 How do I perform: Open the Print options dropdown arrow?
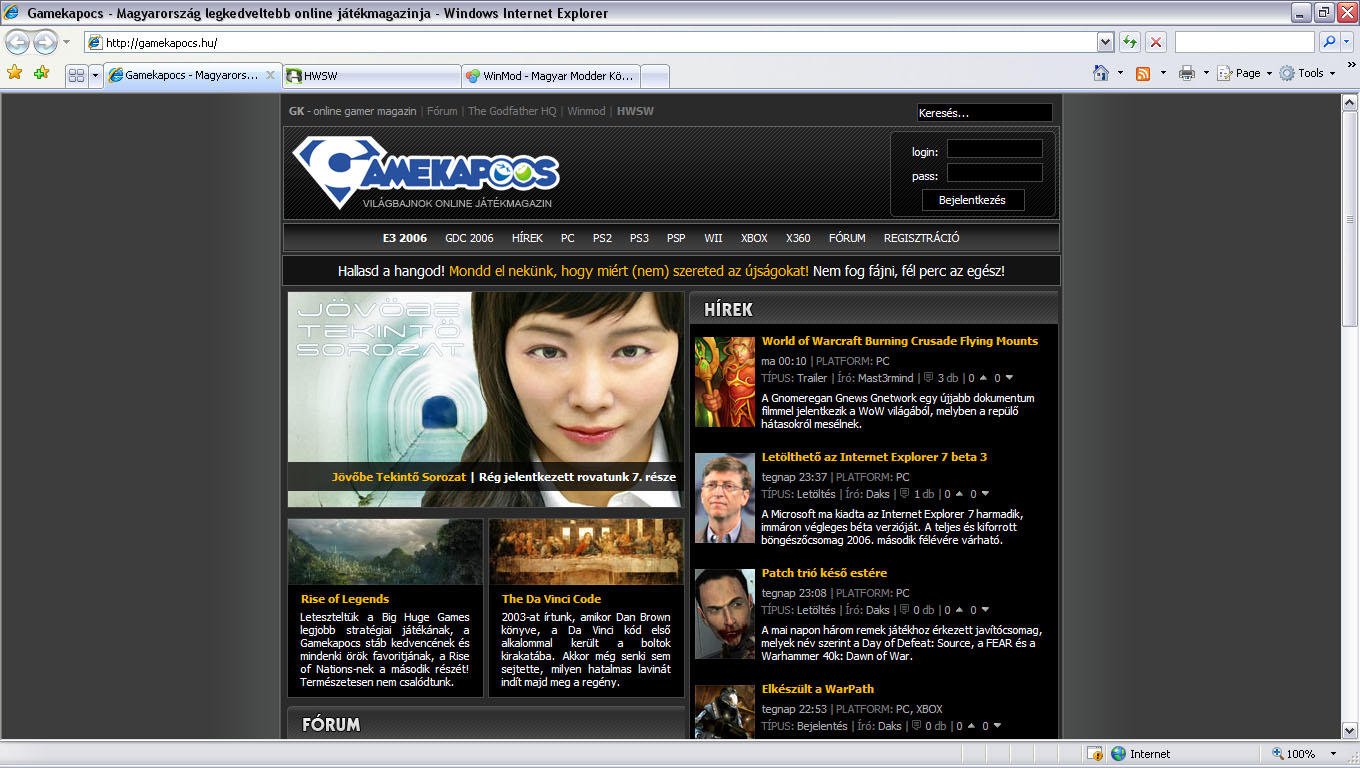point(1206,73)
